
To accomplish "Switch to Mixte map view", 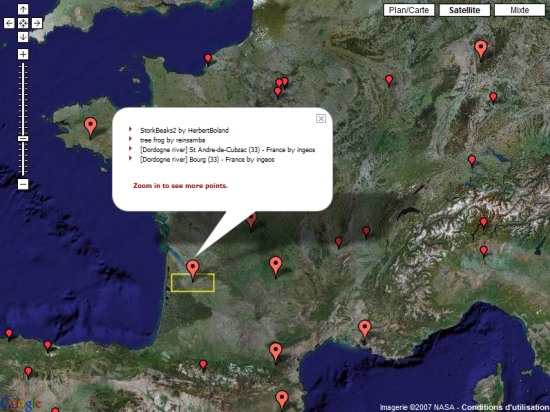I will pos(520,10).
